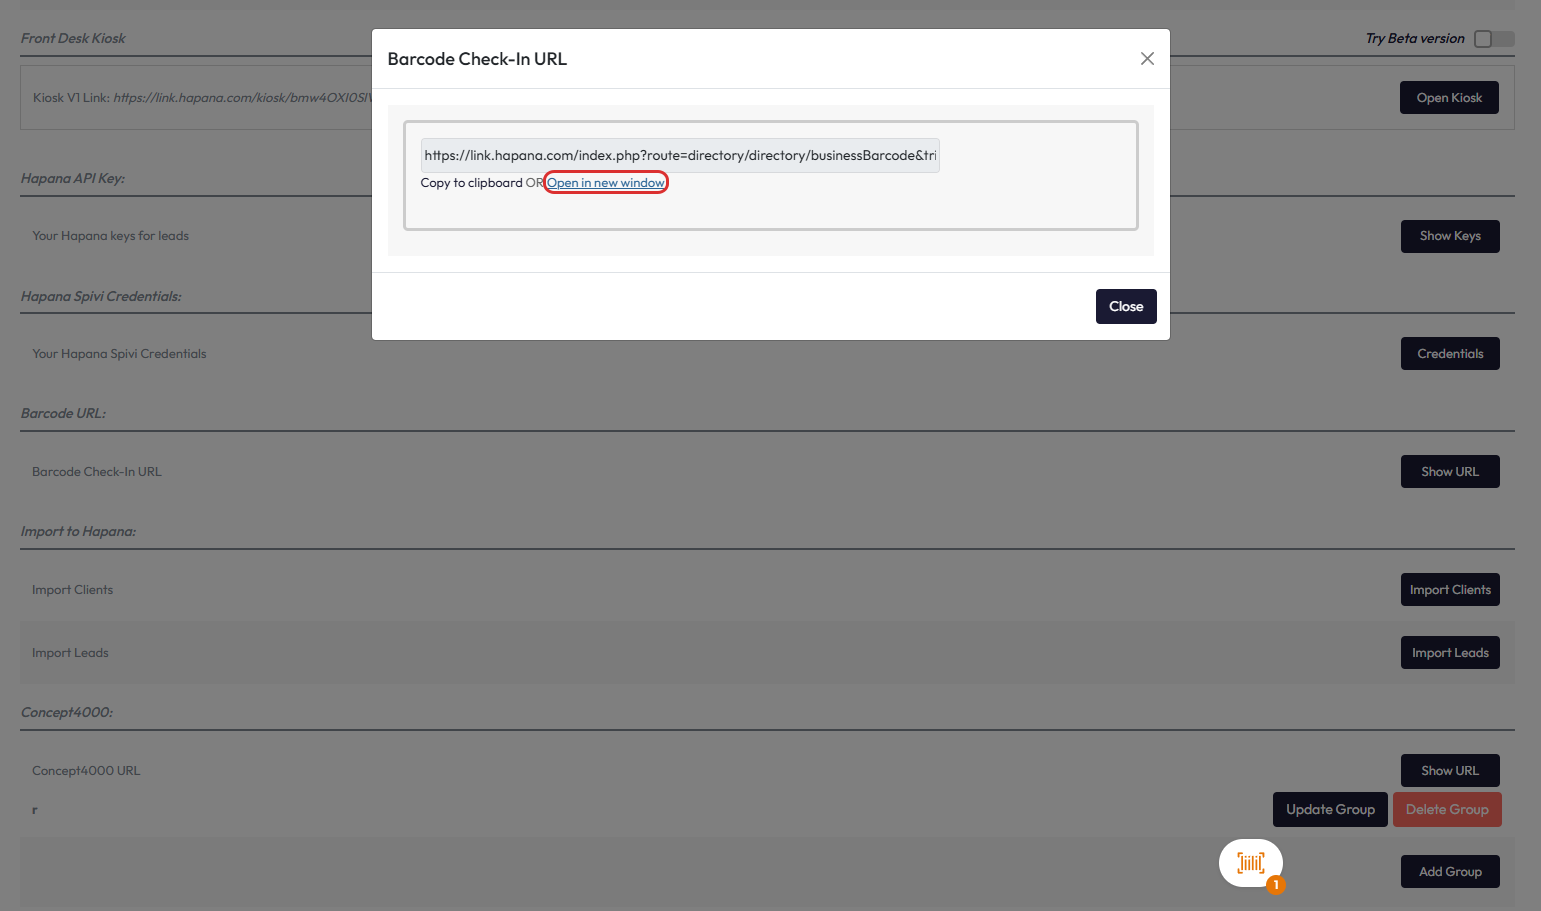1541x911 pixels.
Task: Click the Open Kiosk button
Action: 1448,98
